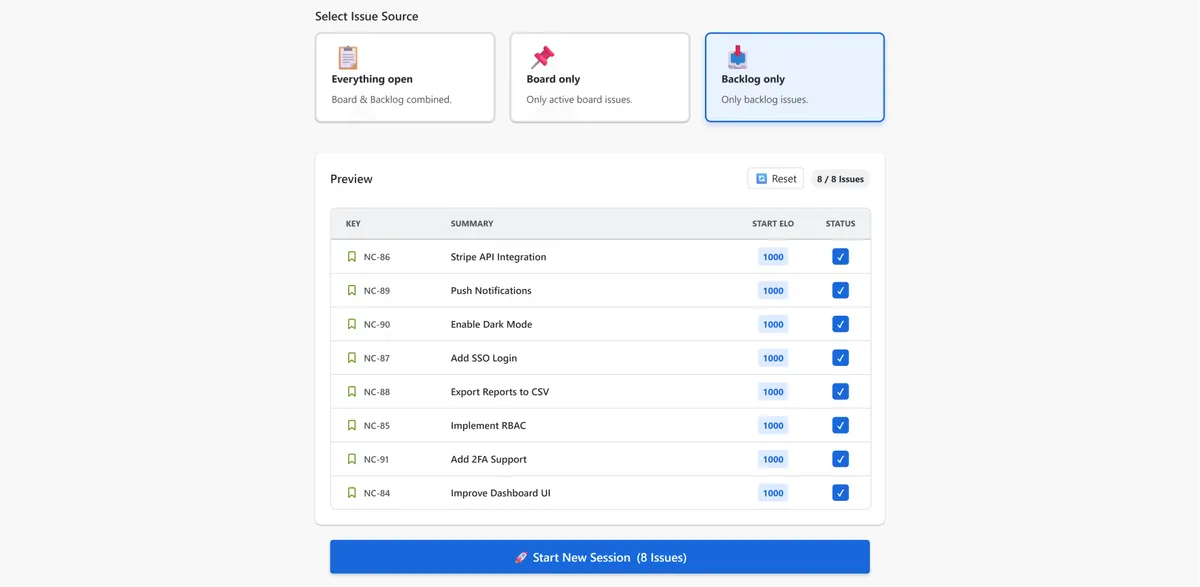This screenshot has height=587, width=1200.
Task: Click the STATUS column header
Action: click(x=840, y=224)
